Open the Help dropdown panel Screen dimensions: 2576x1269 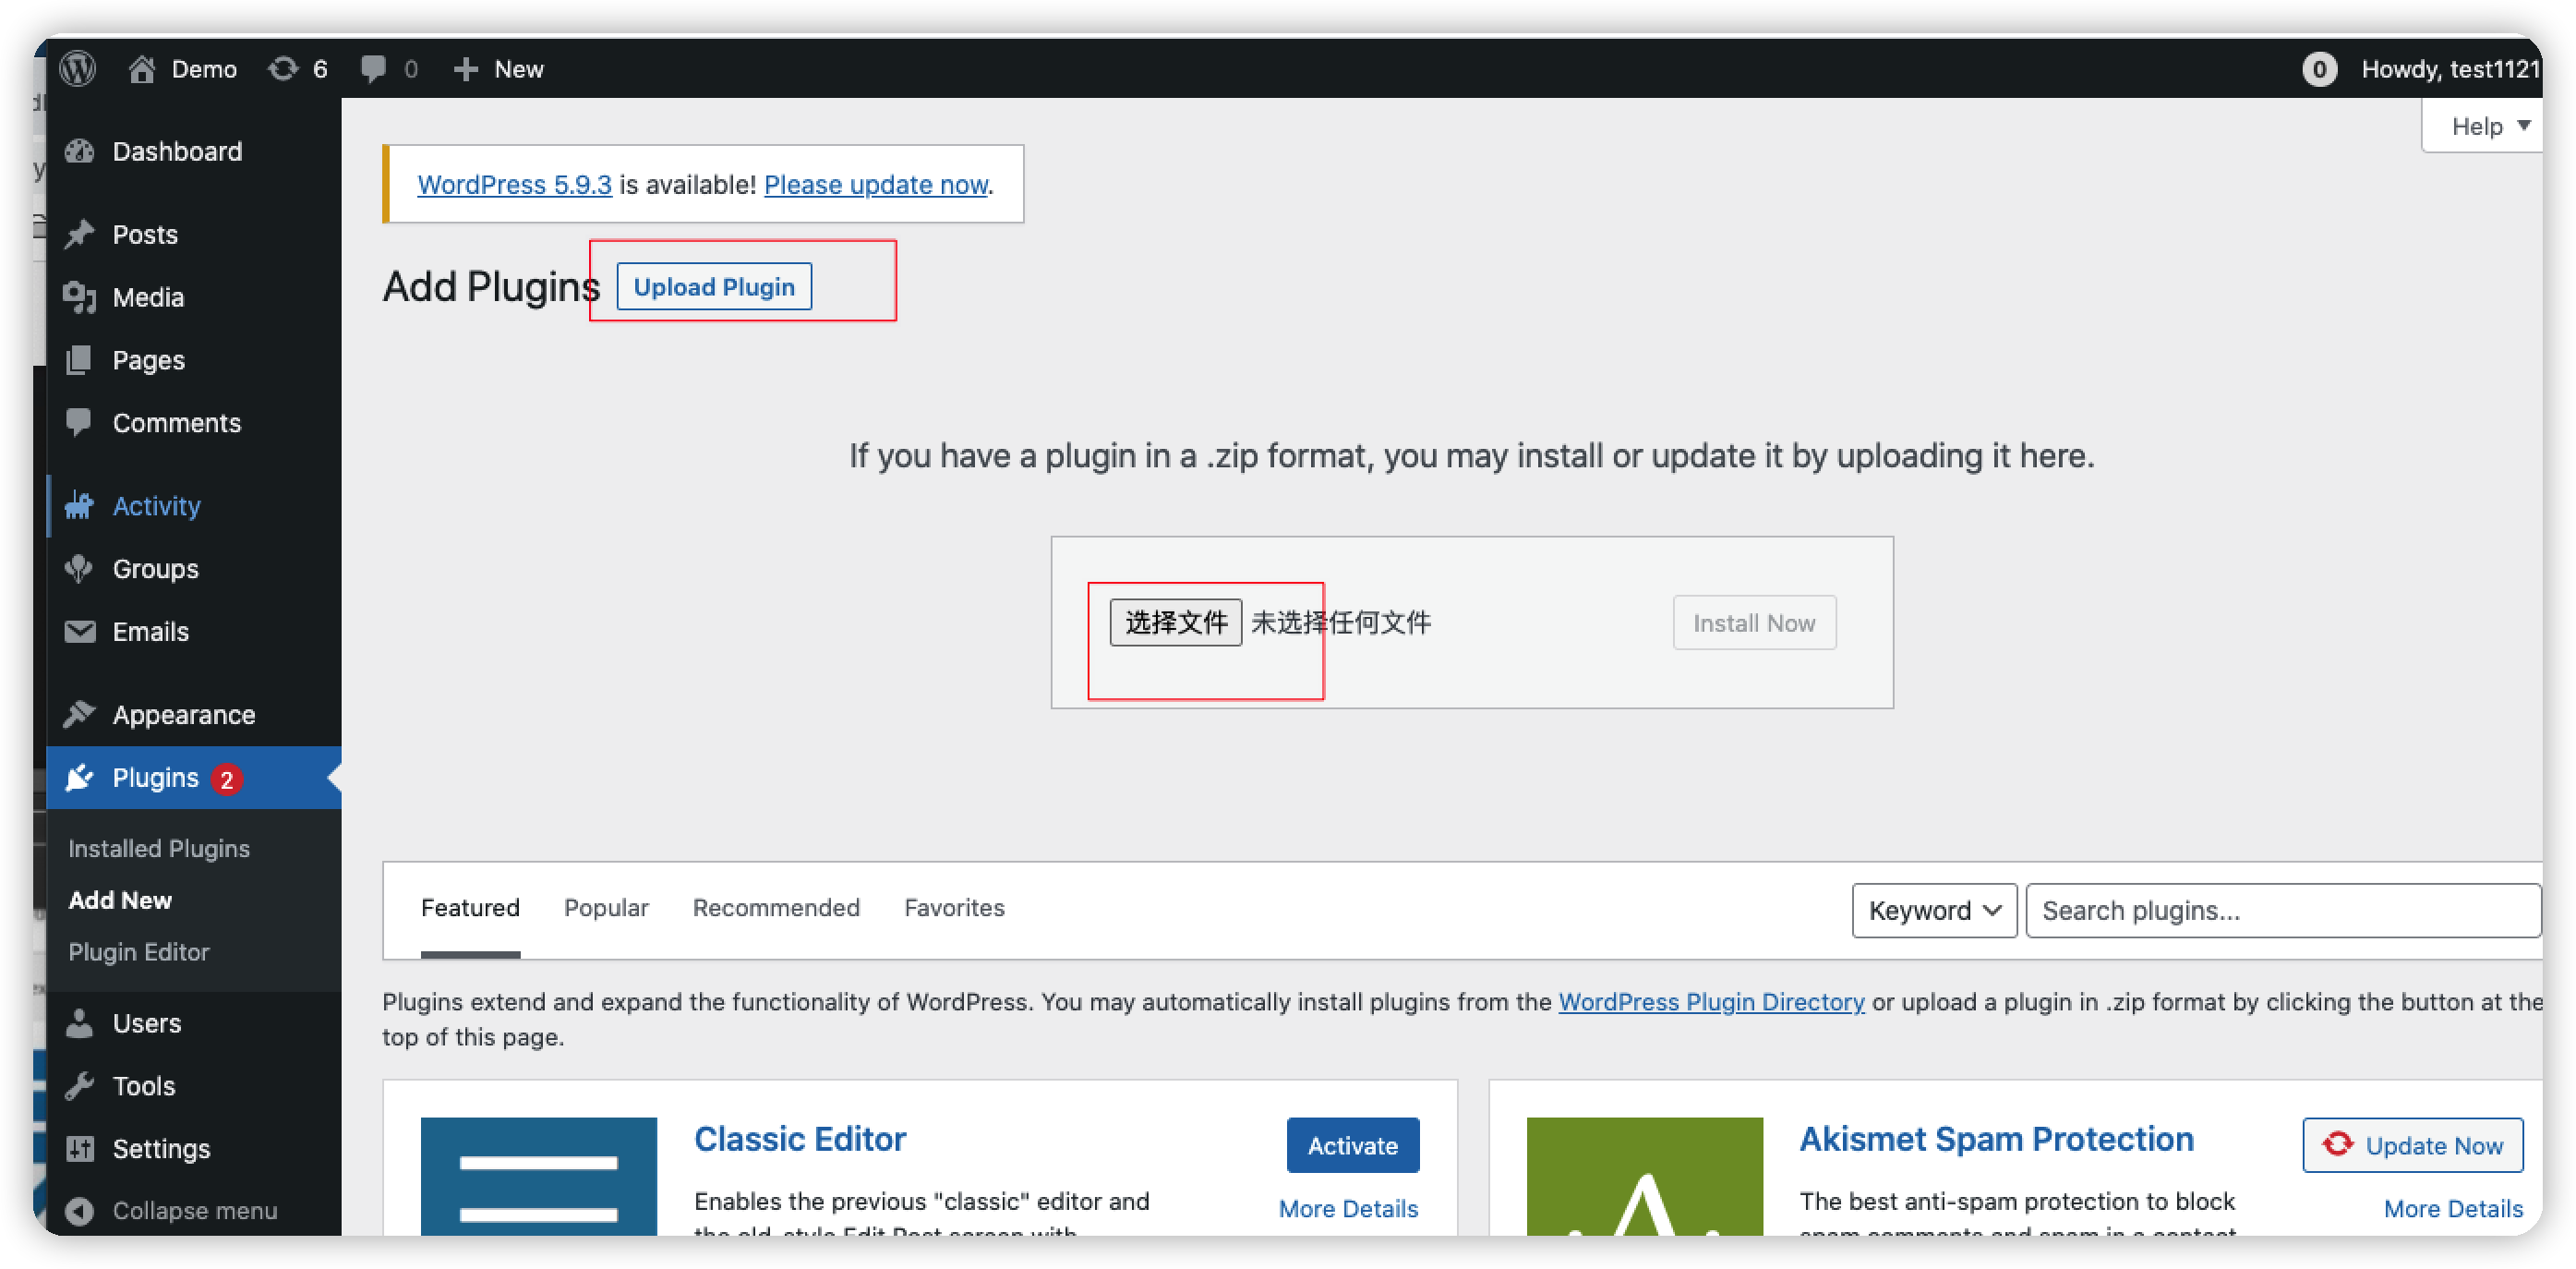[2479, 125]
